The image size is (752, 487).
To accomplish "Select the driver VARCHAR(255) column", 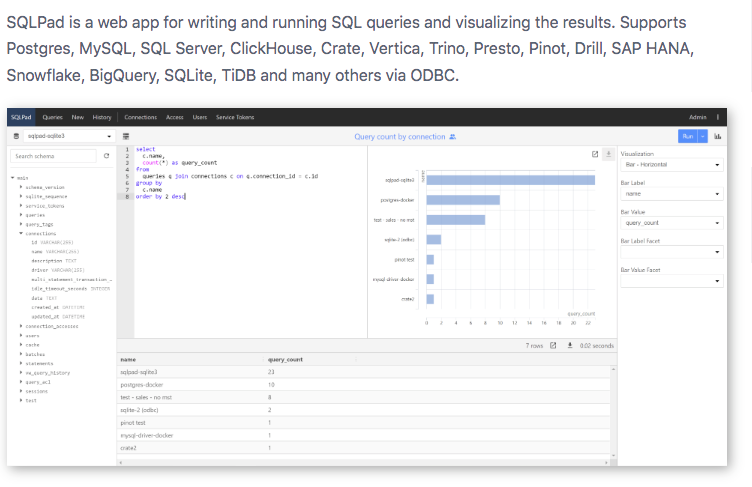I will pos(58,270).
